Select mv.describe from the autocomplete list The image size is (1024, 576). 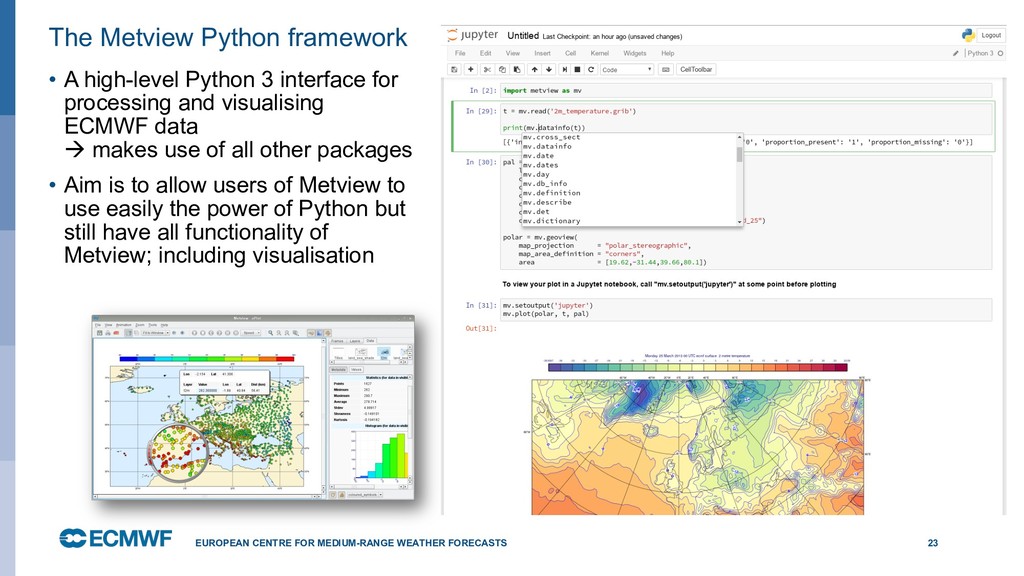coord(547,202)
